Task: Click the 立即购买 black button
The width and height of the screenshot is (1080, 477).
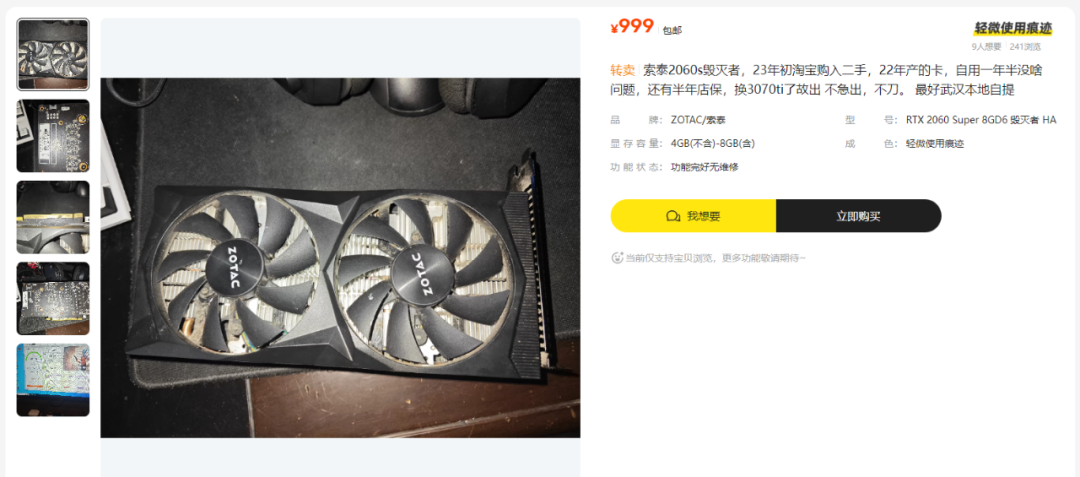Action: click(x=858, y=216)
